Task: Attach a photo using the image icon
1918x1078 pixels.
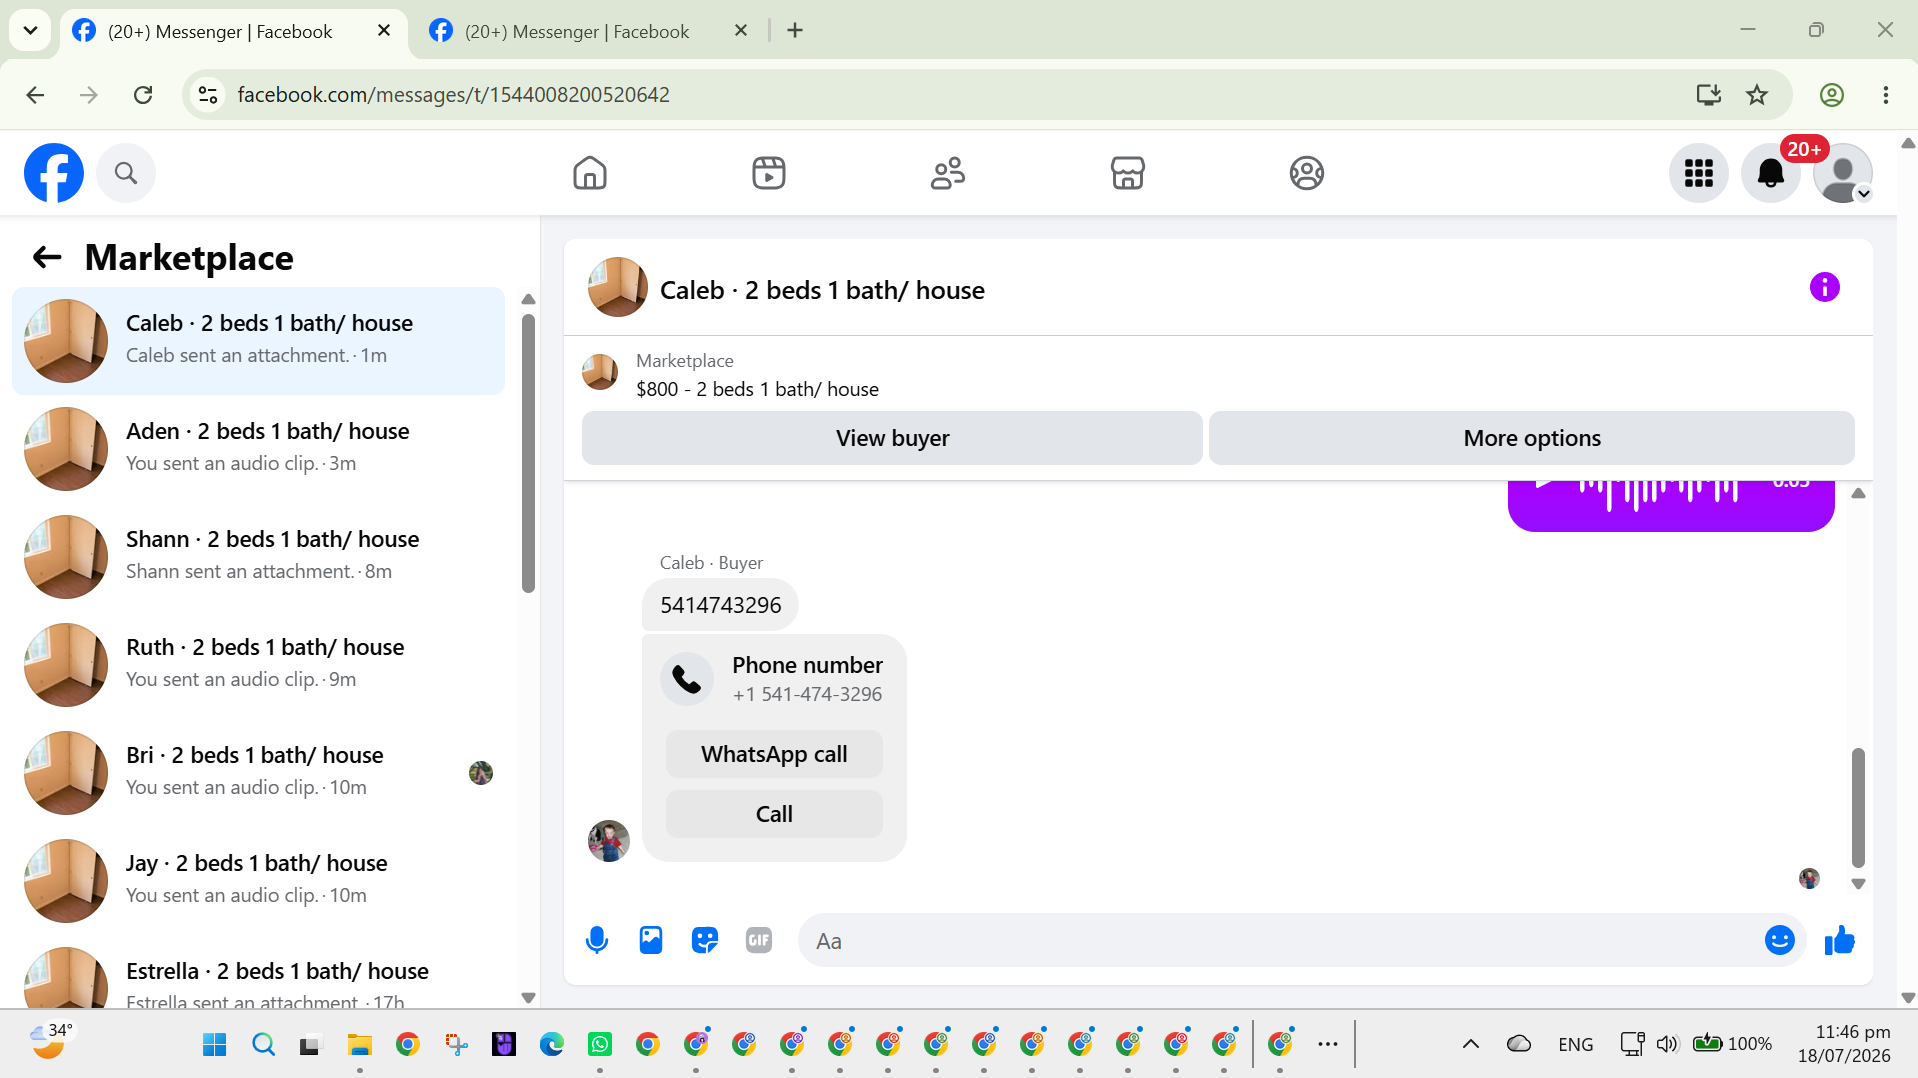Action: click(x=651, y=940)
